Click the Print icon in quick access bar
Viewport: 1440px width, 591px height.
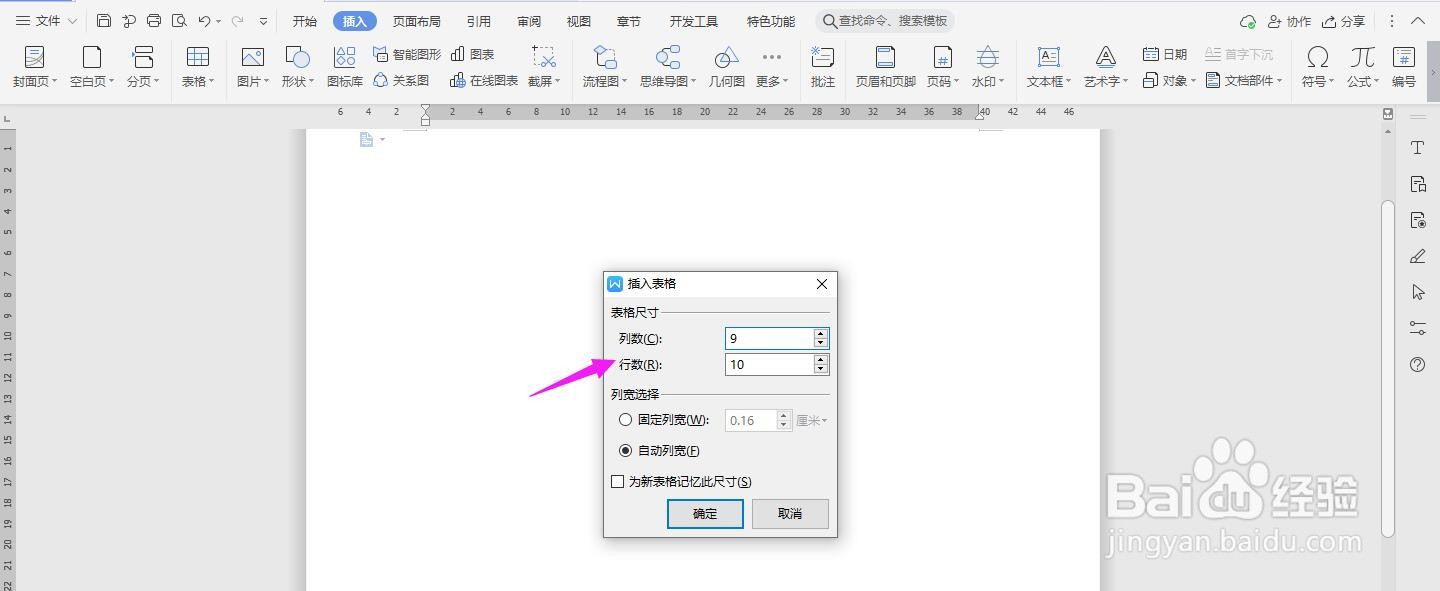(154, 21)
